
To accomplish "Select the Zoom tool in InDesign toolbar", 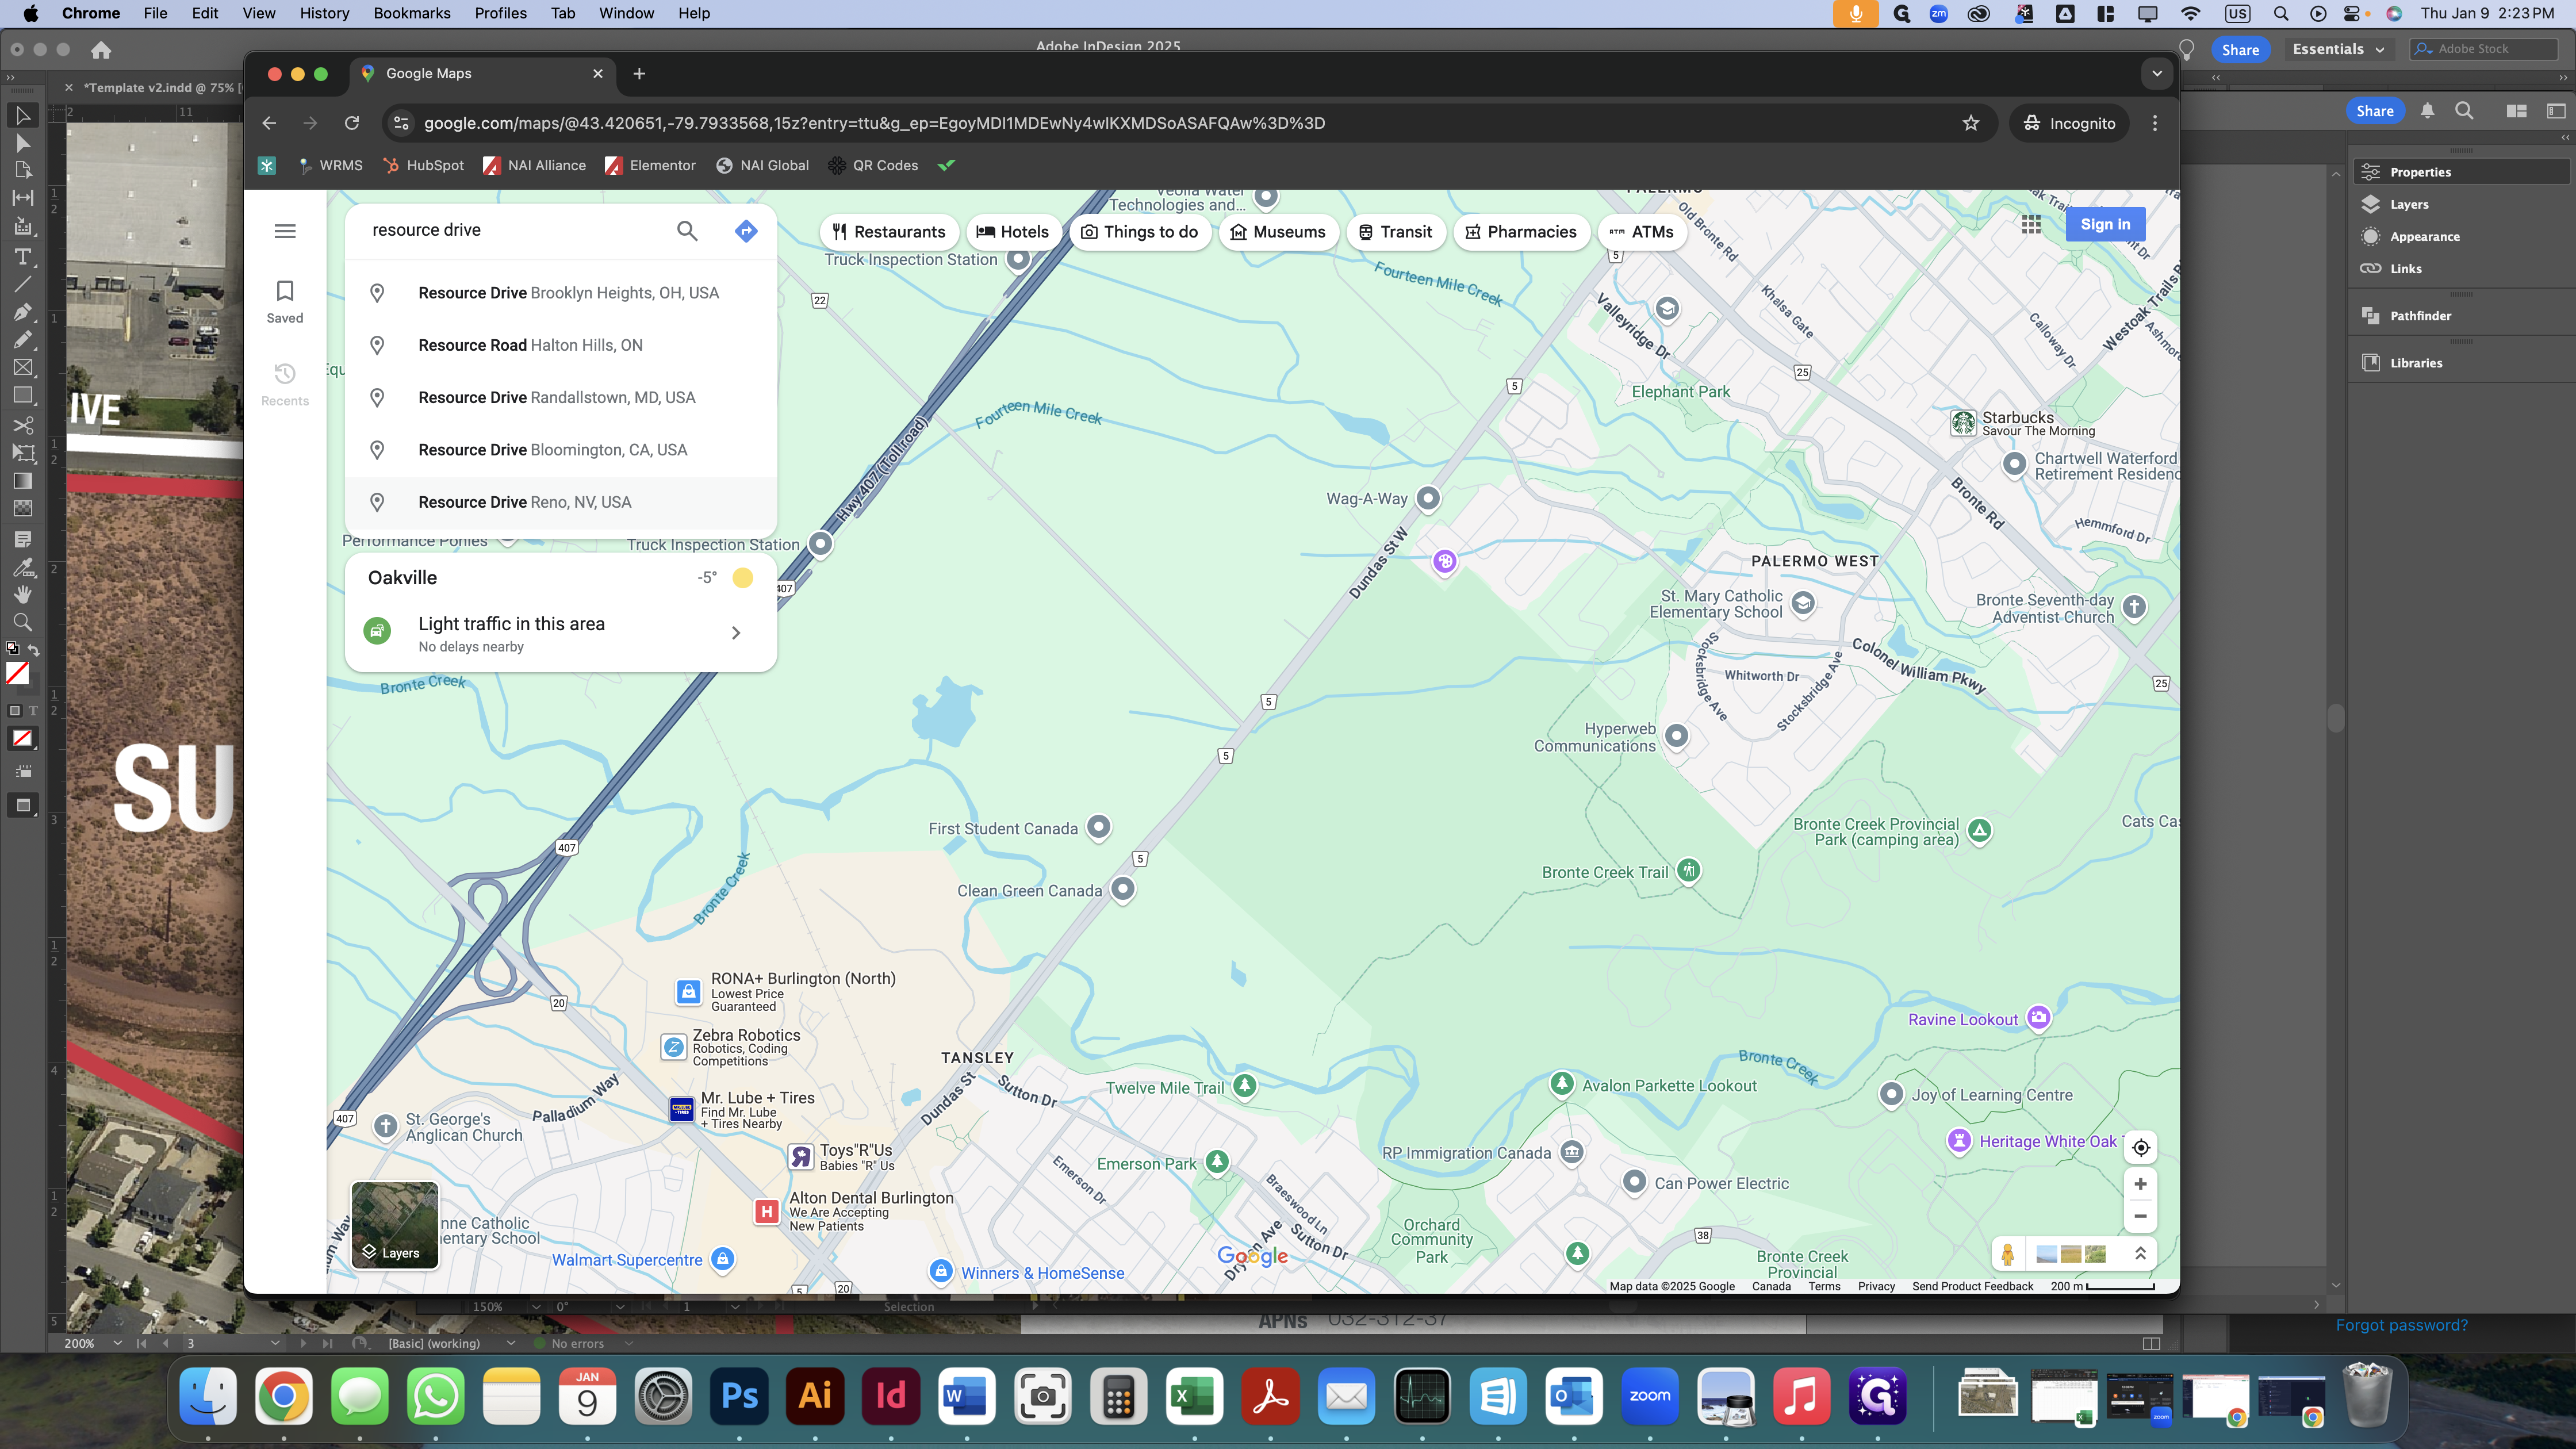I will pos(22,622).
